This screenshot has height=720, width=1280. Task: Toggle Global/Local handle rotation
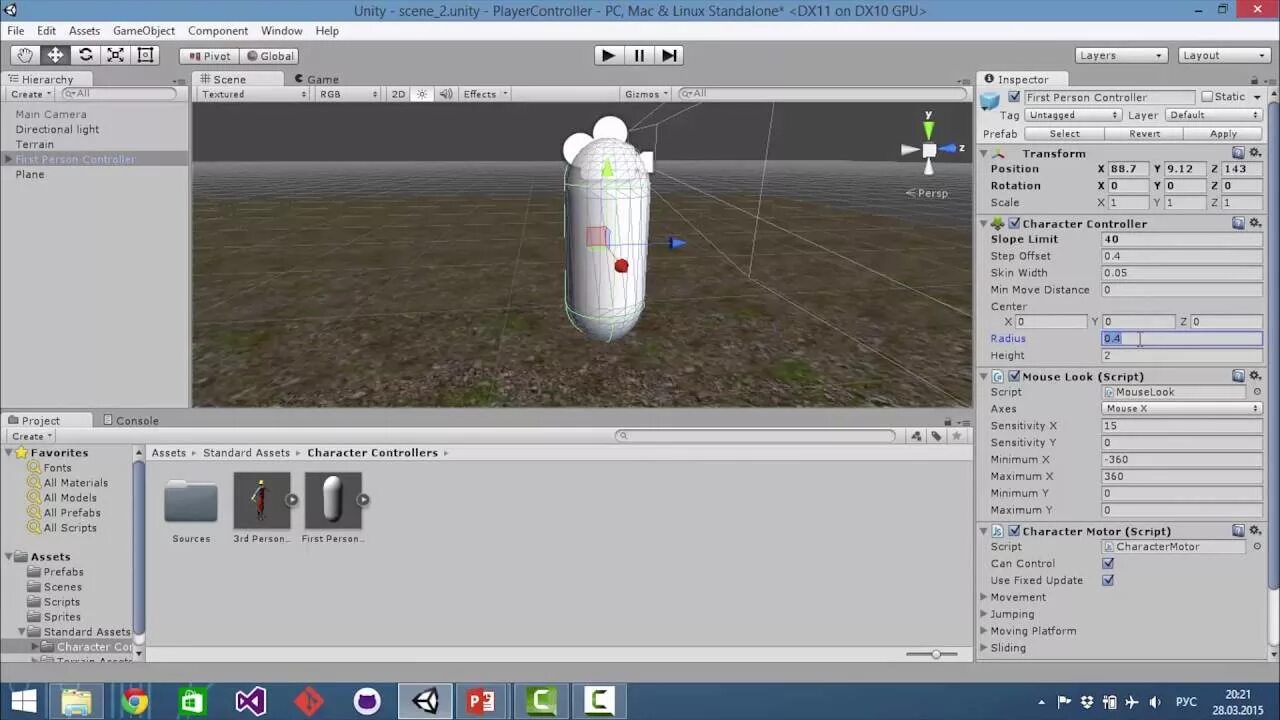[x=270, y=56]
